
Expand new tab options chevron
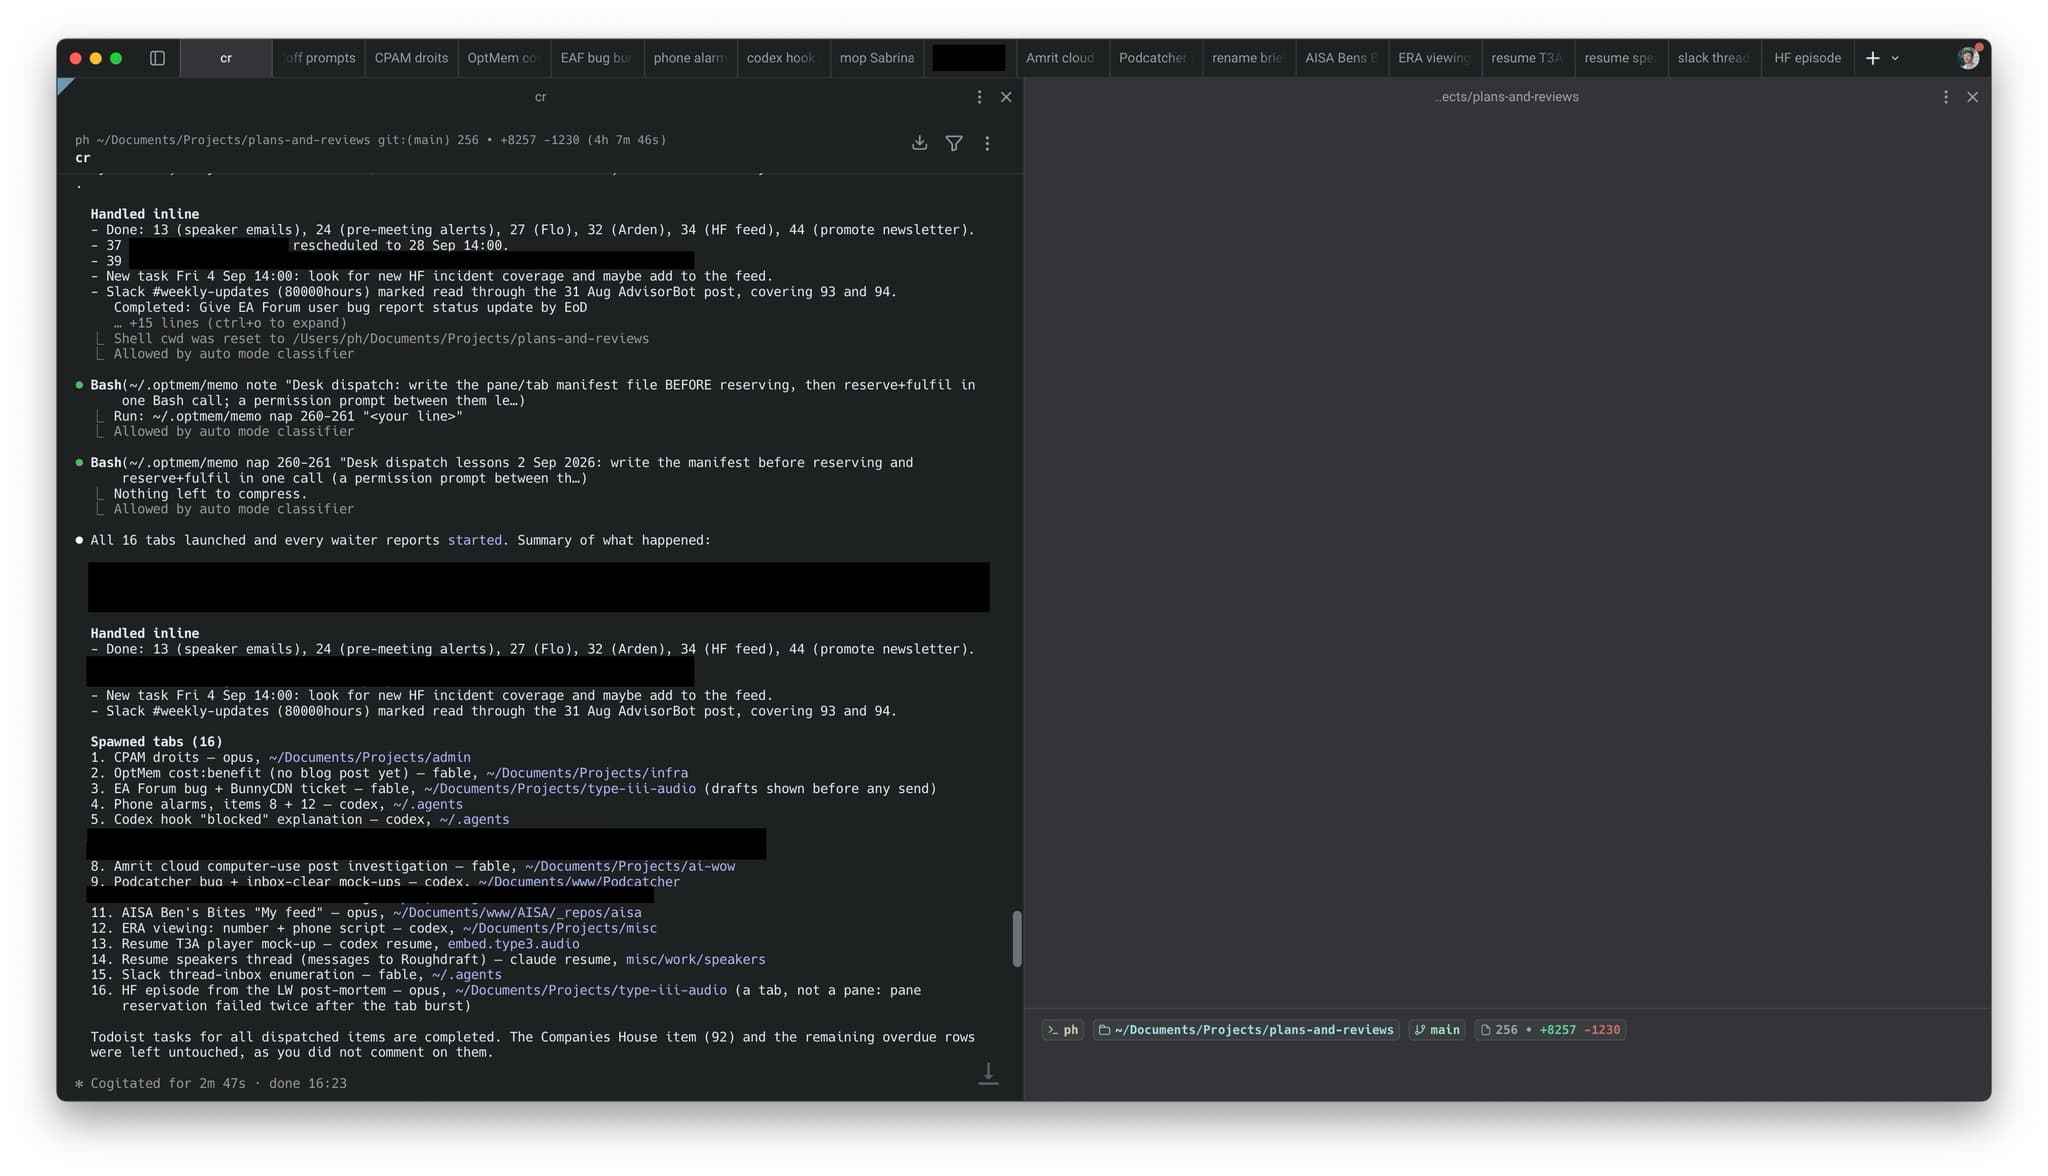pos(1895,58)
